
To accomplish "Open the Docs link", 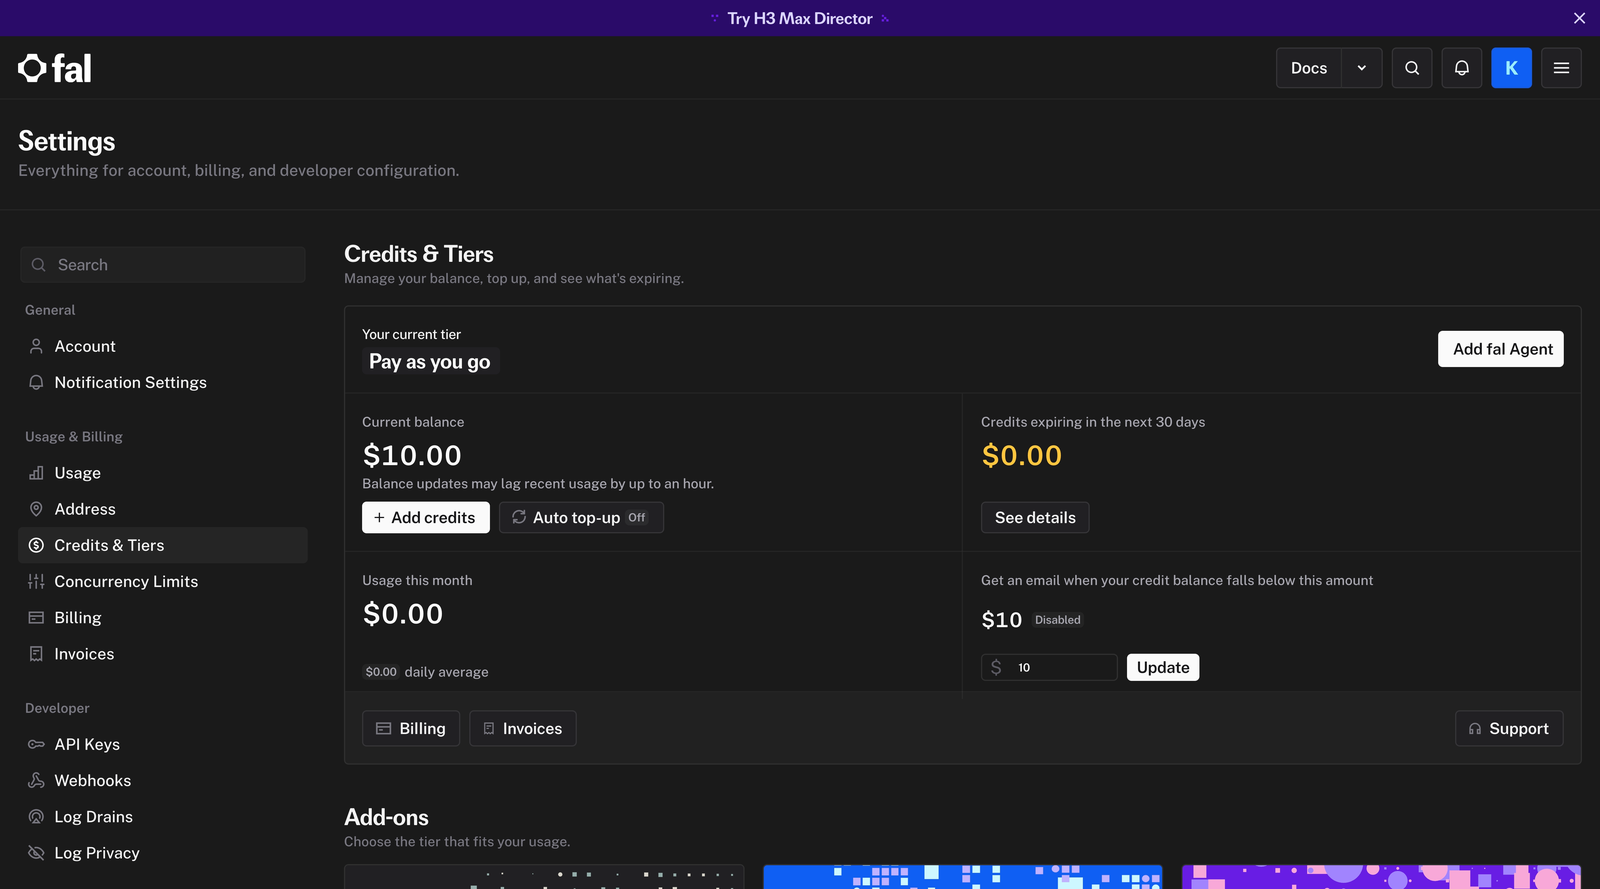I will (1309, 68).
